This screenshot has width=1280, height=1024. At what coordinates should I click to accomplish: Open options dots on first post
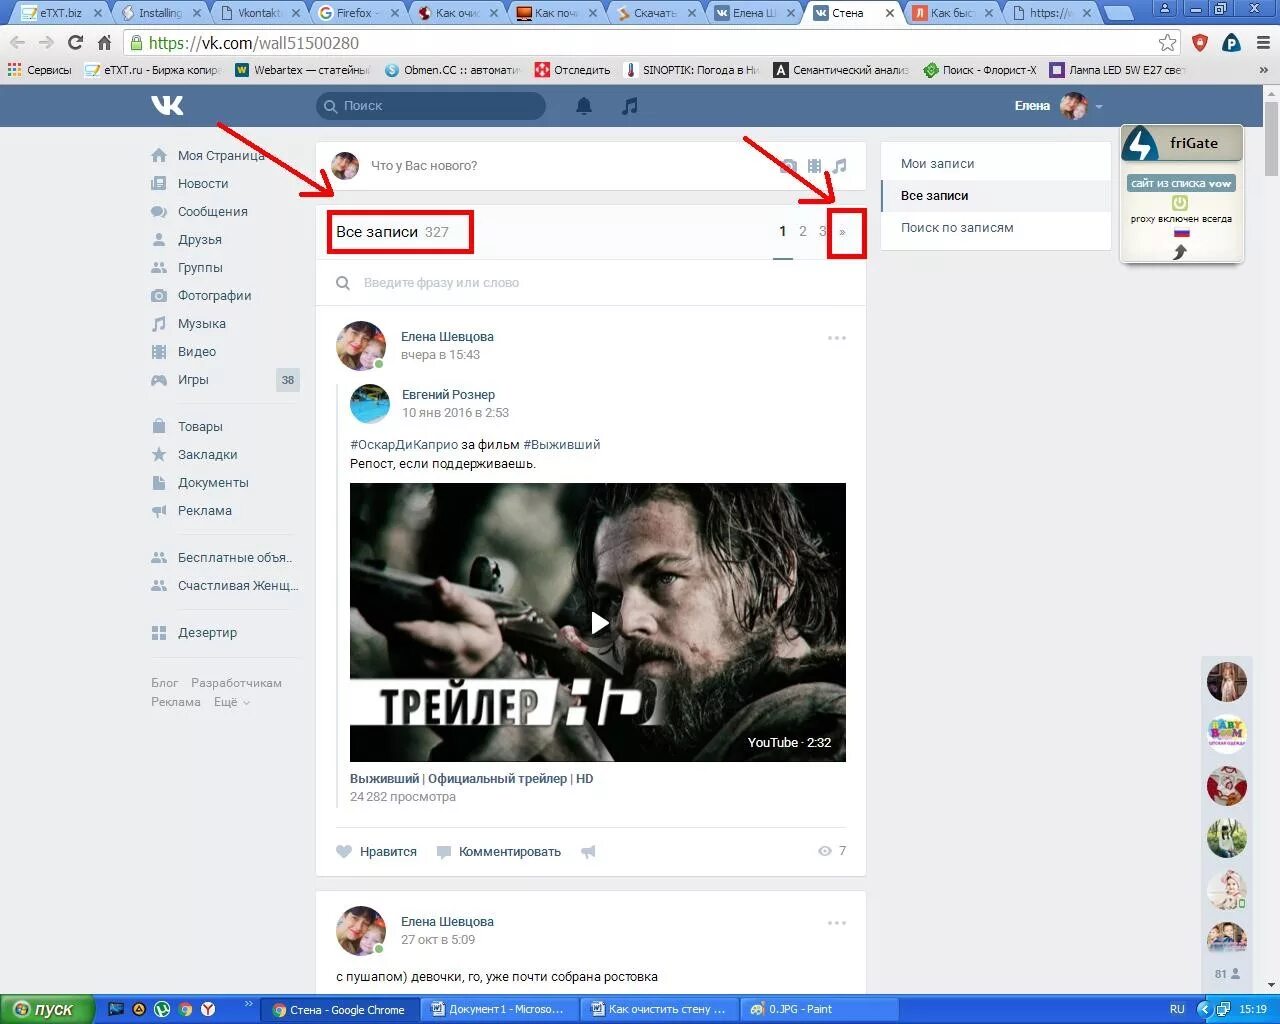[x=837, y=338]
